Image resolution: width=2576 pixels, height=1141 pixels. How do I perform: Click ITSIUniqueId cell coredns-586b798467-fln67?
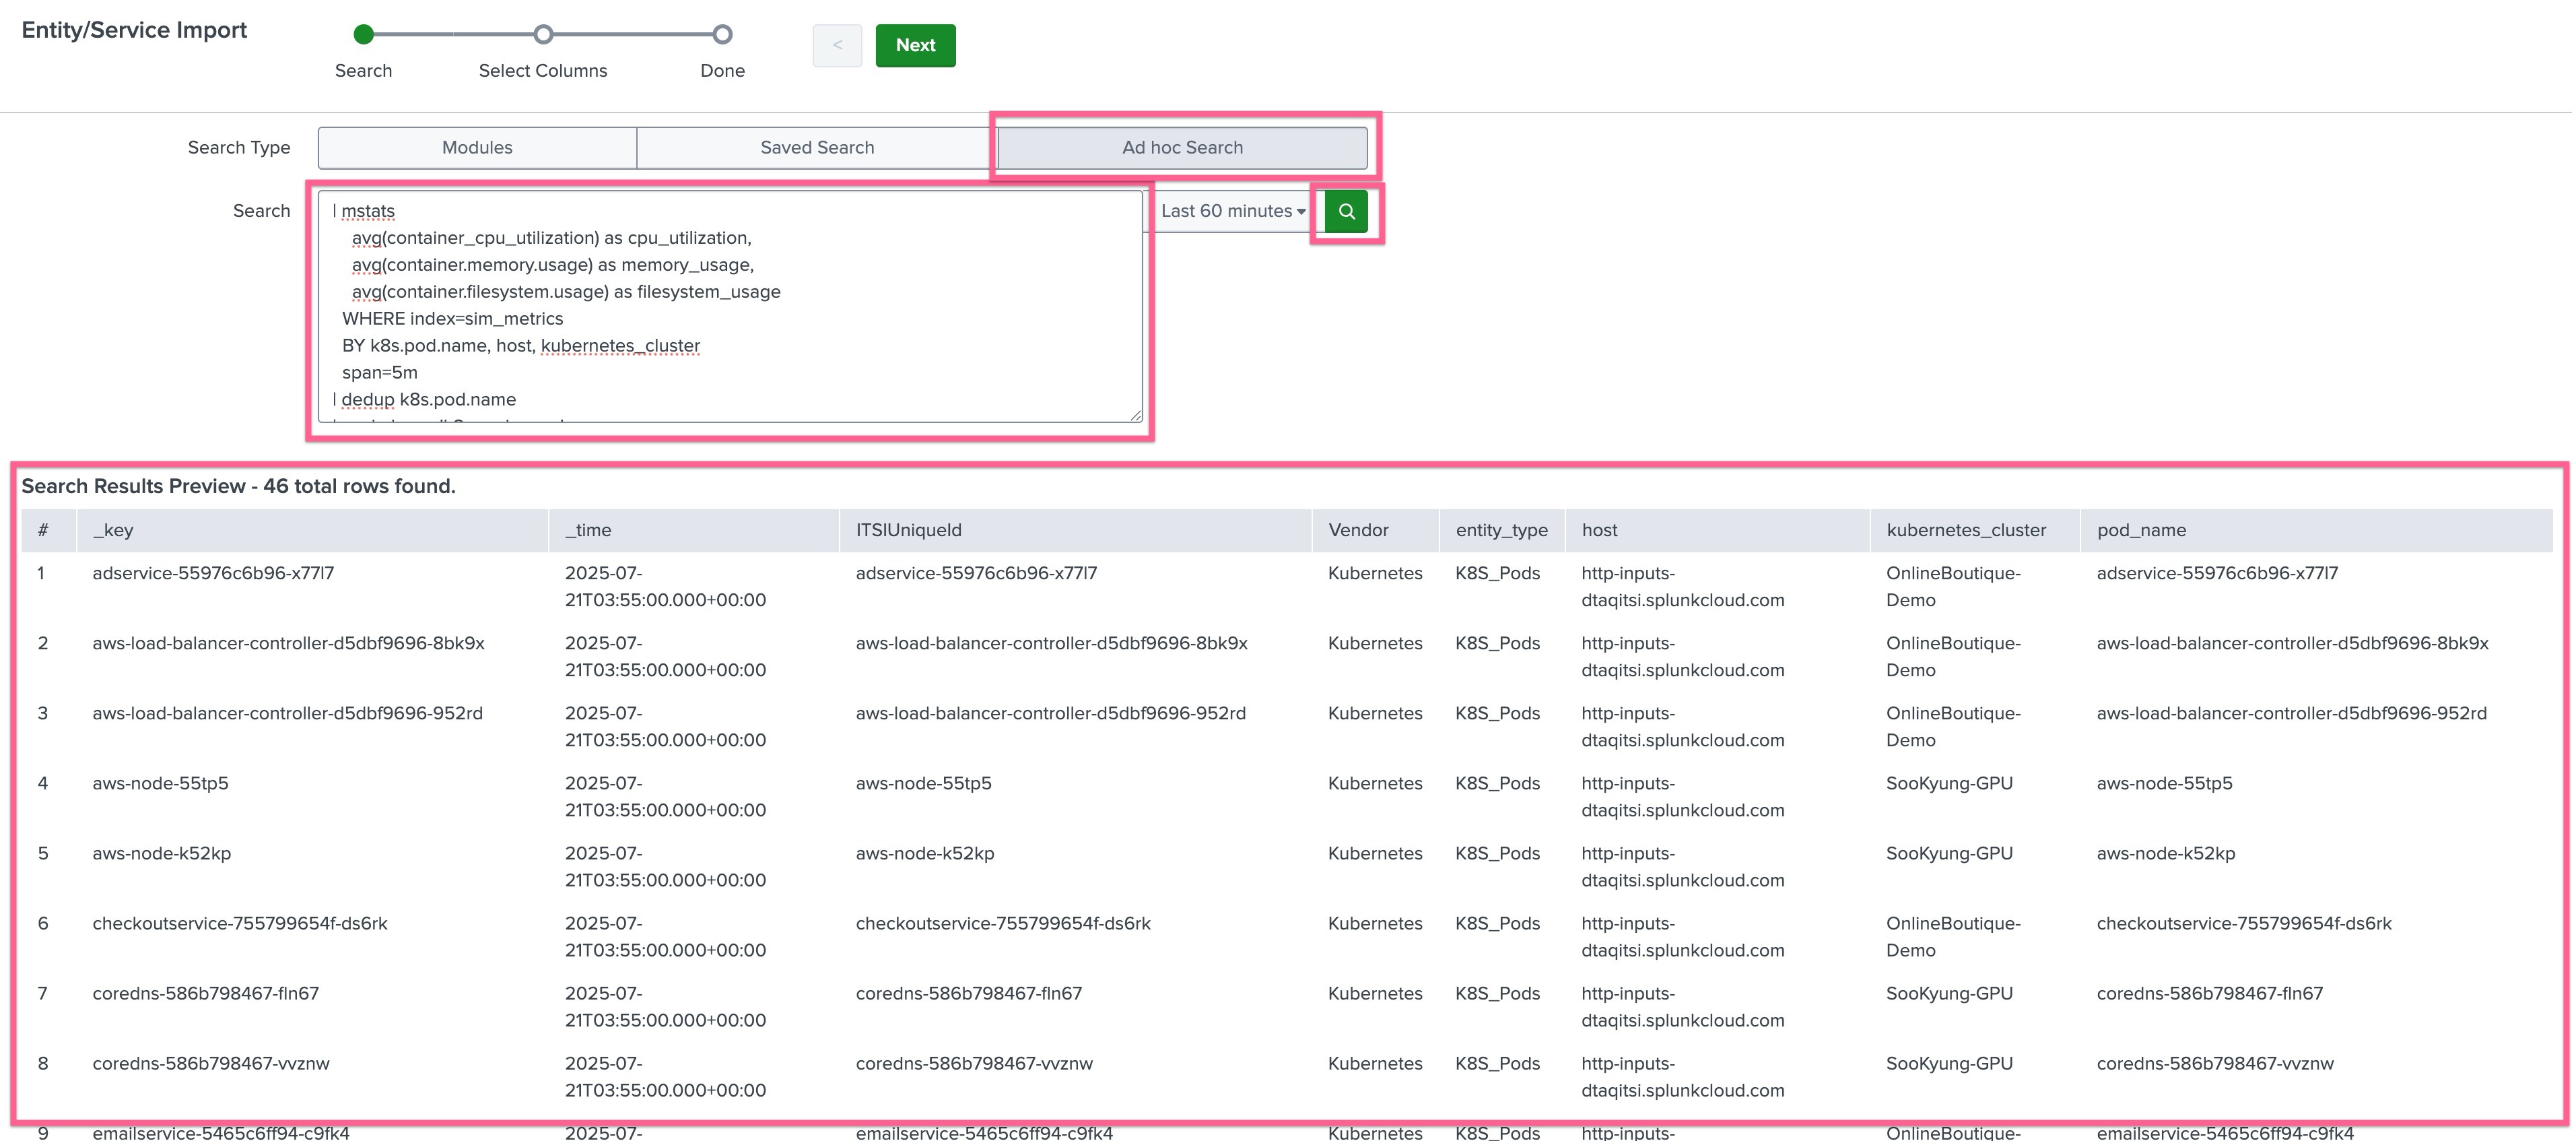tap(968, 993)
